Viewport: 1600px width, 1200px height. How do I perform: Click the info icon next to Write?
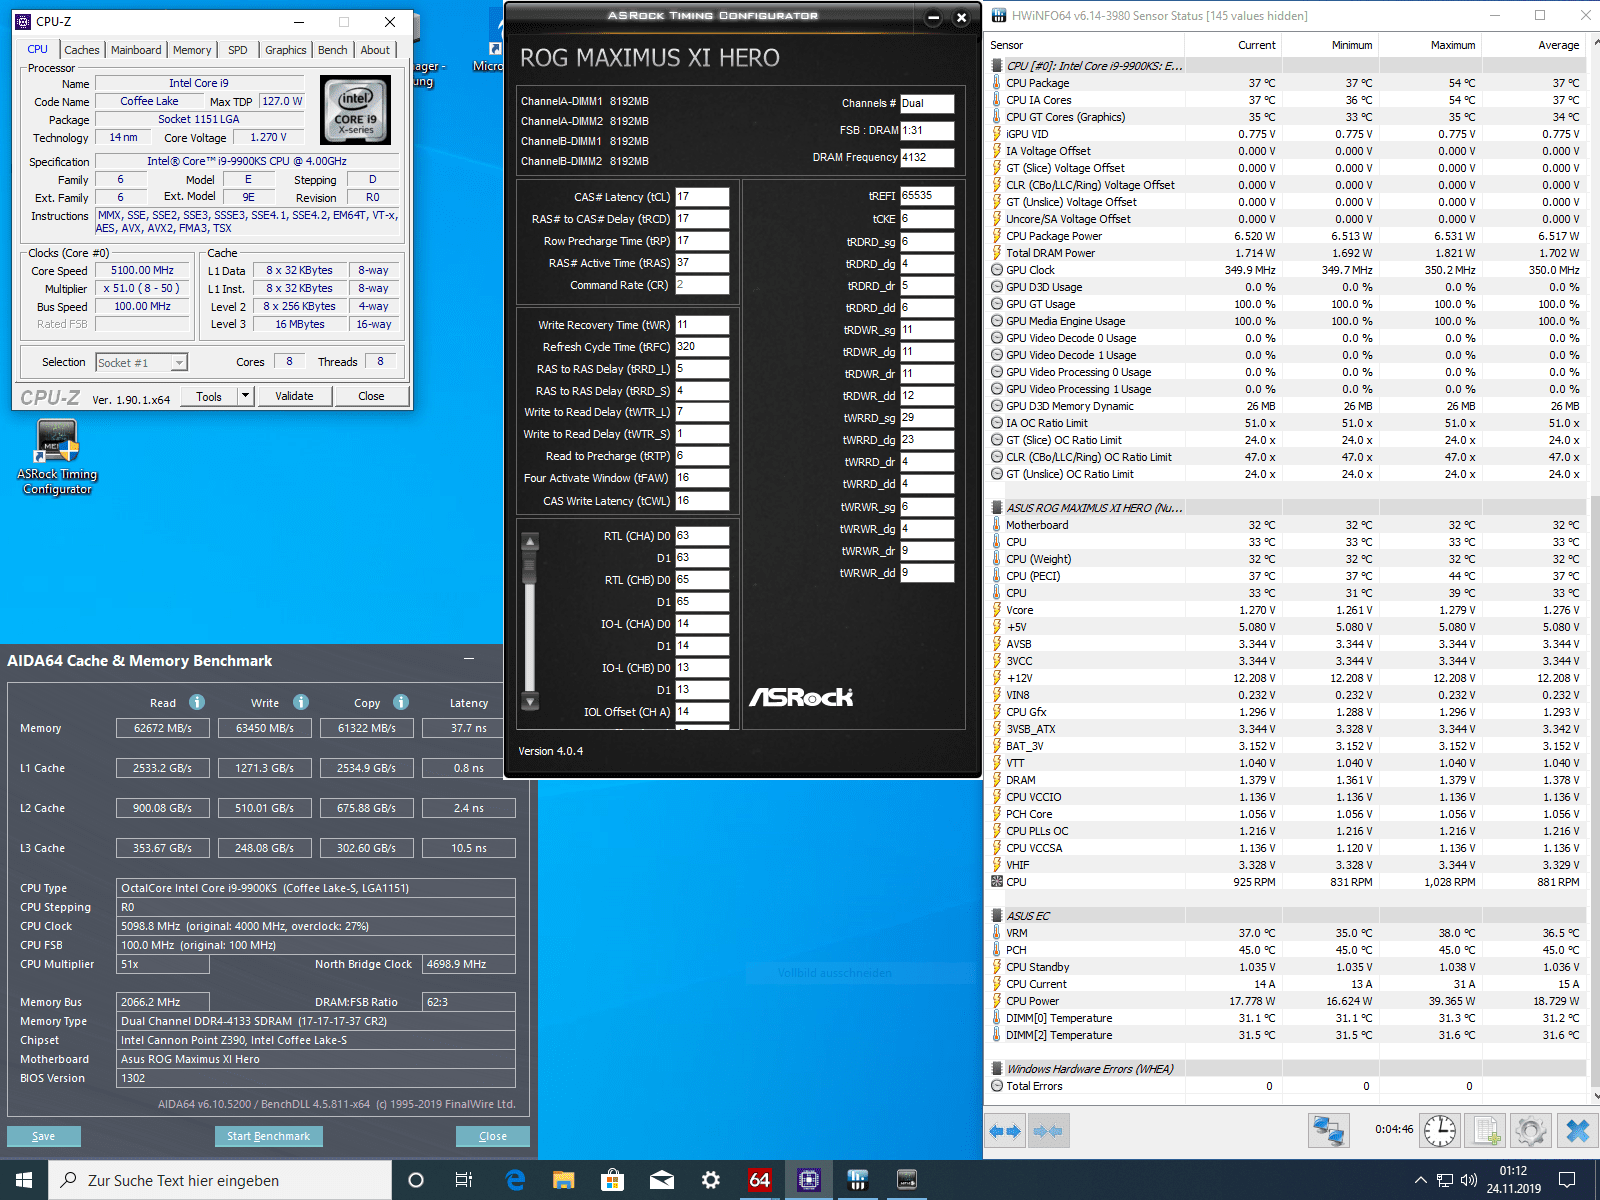click(x=301, y=702)
